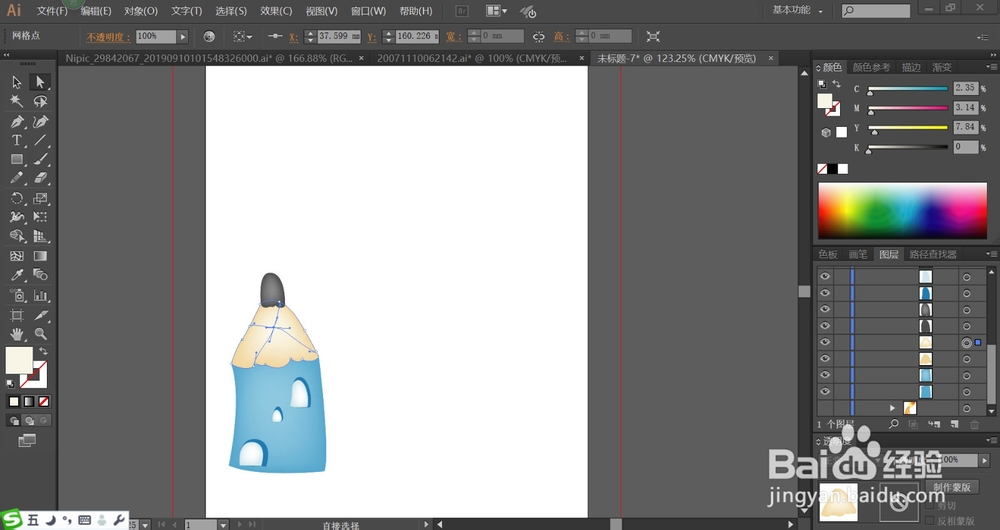
Task: Click the 不透明度 link in control bar
Action: click(x=108, y=37)
